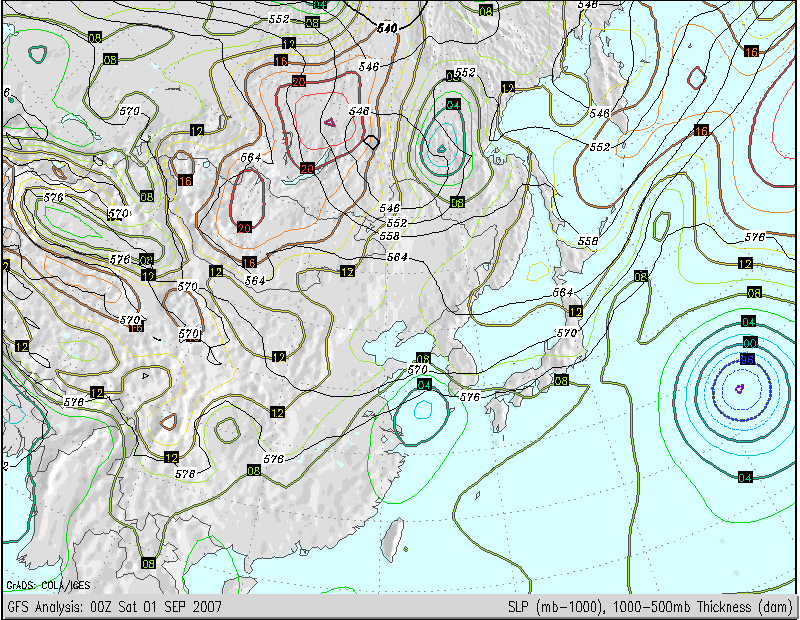Click the small cyan triangle low center marker
Image resolution: width=800 pixels, height=620 pixels.
tap(441, 149)
